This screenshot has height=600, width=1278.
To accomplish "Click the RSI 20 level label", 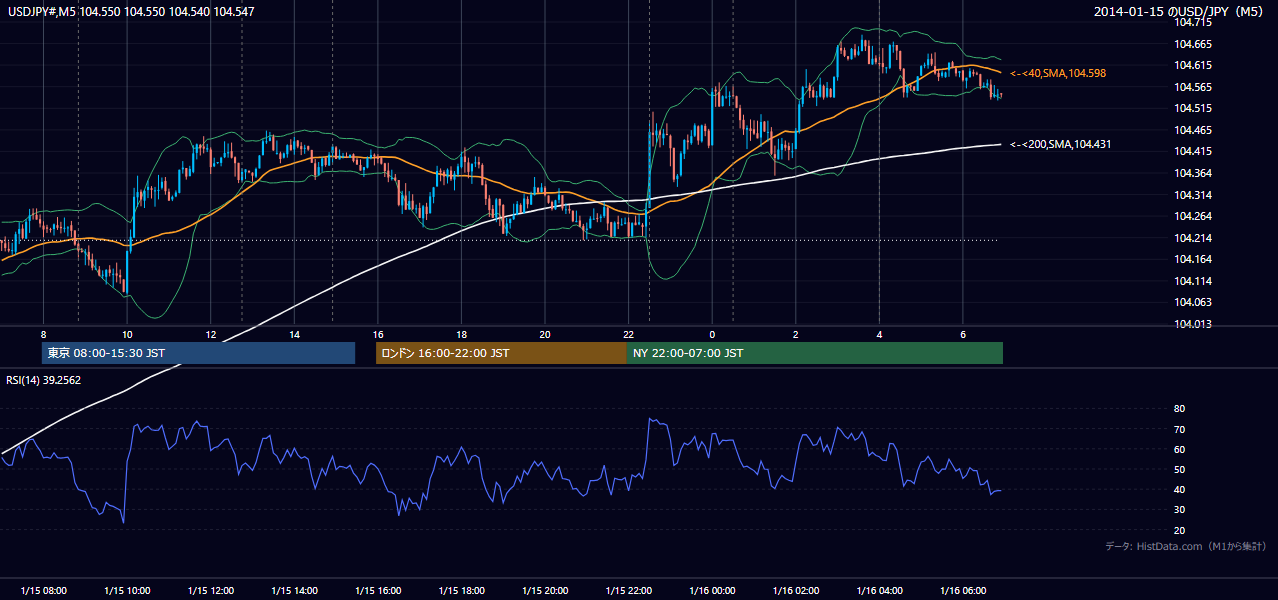I will 1179,530.
